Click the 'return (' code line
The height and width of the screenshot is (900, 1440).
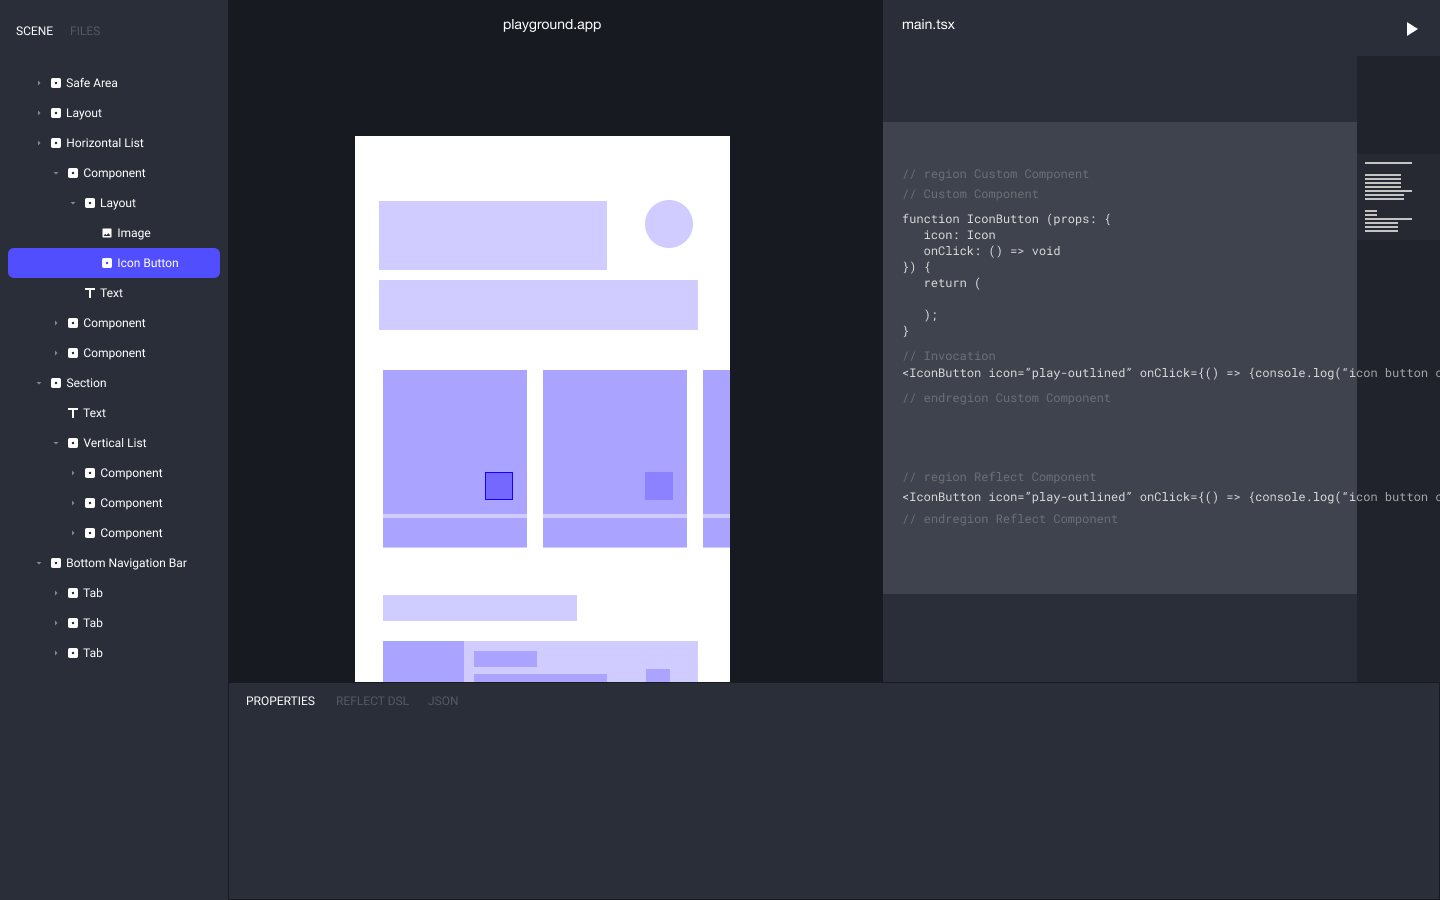coord(952,283)
